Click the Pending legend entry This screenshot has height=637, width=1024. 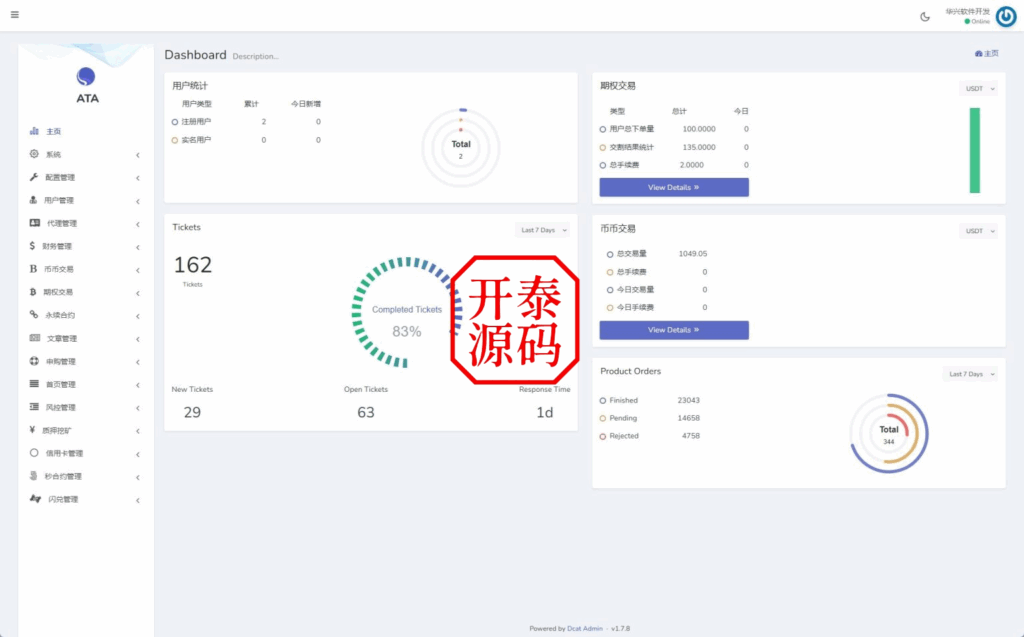[x=618, y=417]
